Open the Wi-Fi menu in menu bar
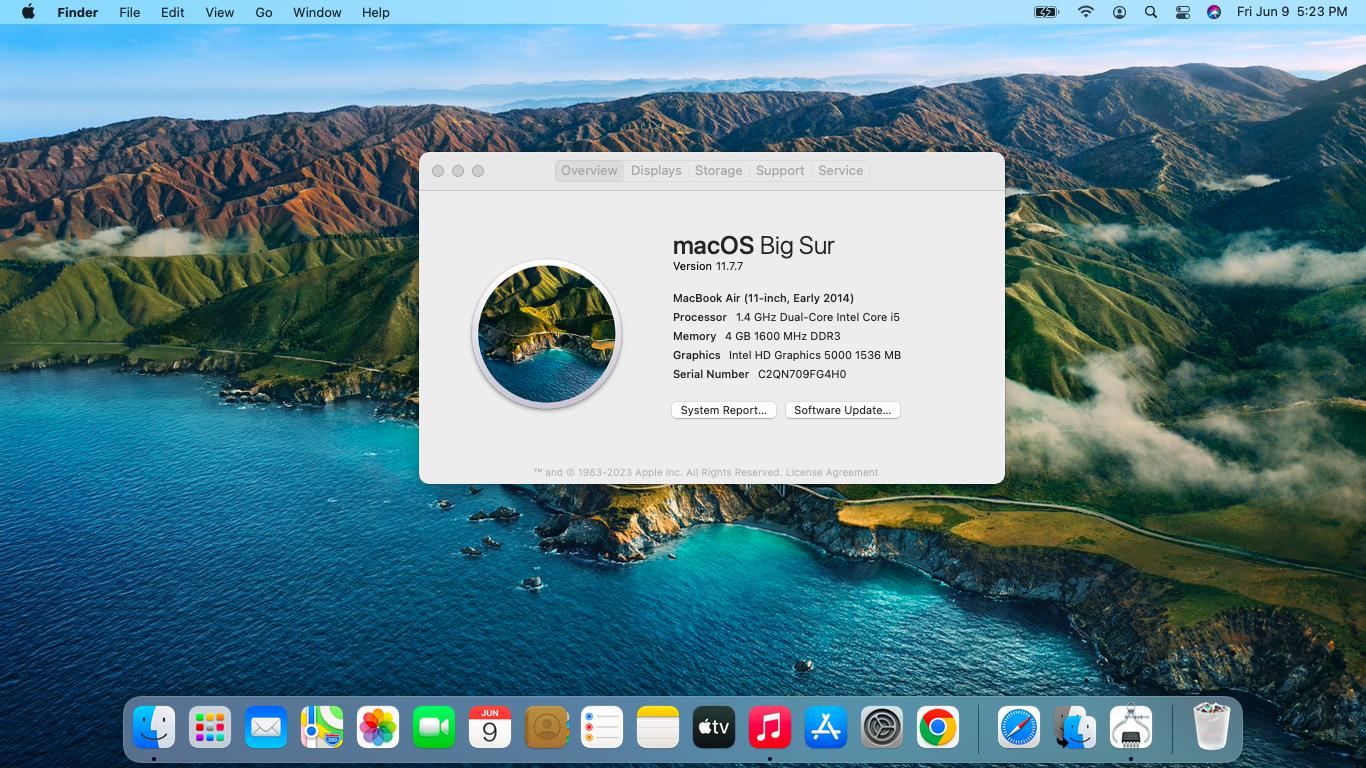This screenshot has width=1366, height=768. tap(1086, 12)
